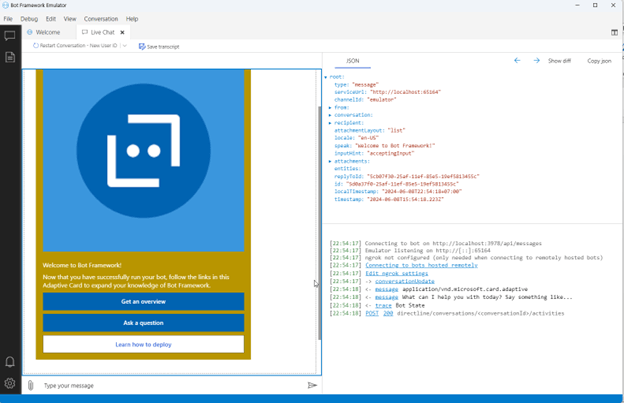
Task: Go to next activity with right arrow
Action: point(536,61)
